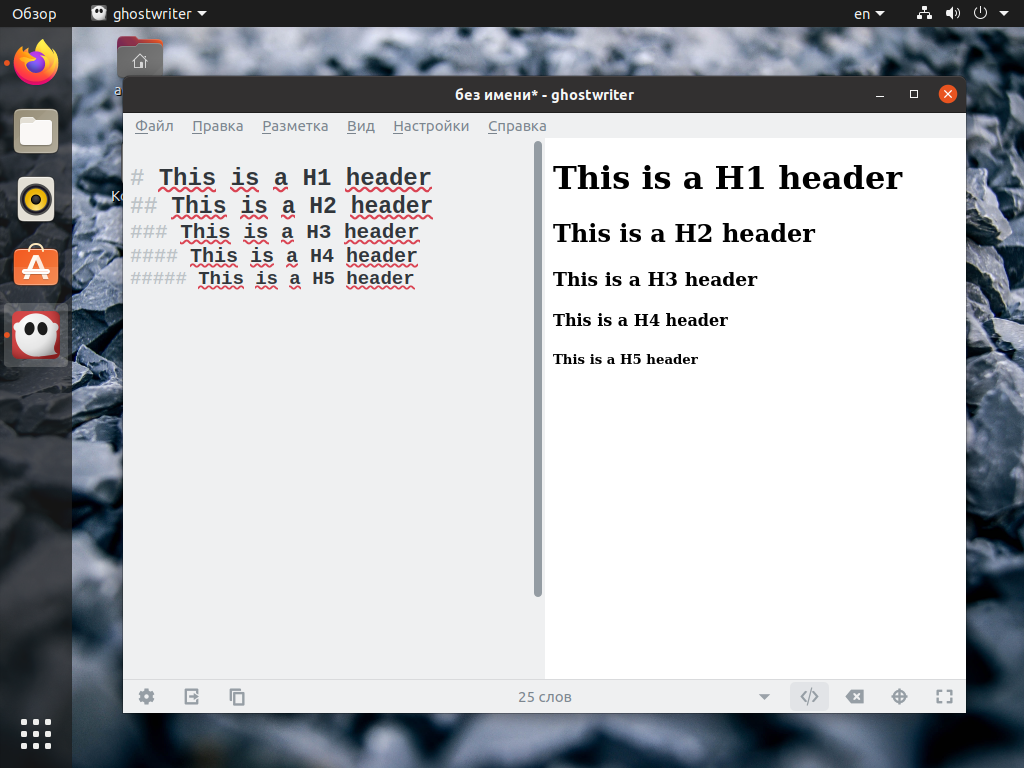Open the Правка menu

point(217,126)
